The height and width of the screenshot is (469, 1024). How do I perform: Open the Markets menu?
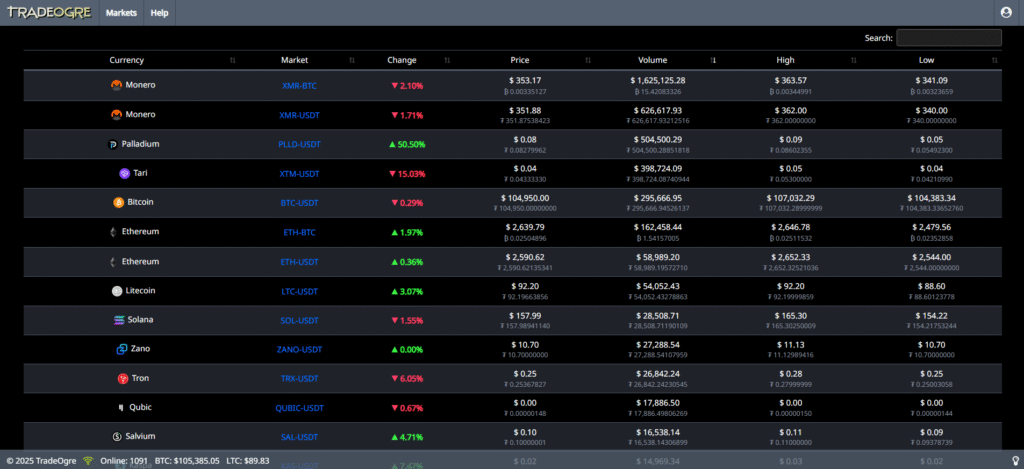pyautogui.click(x=121, y=12)
